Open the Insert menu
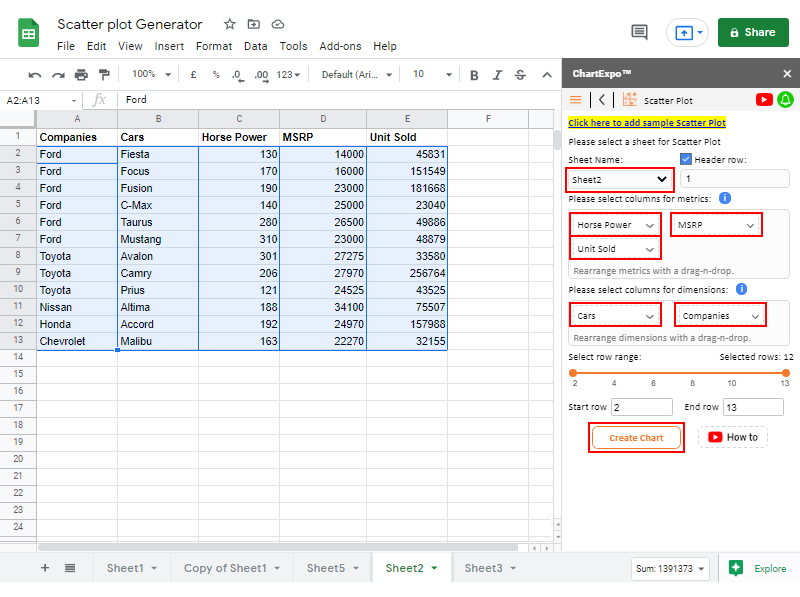The height and width of the screenshot is (597, 800). [169, 46]
